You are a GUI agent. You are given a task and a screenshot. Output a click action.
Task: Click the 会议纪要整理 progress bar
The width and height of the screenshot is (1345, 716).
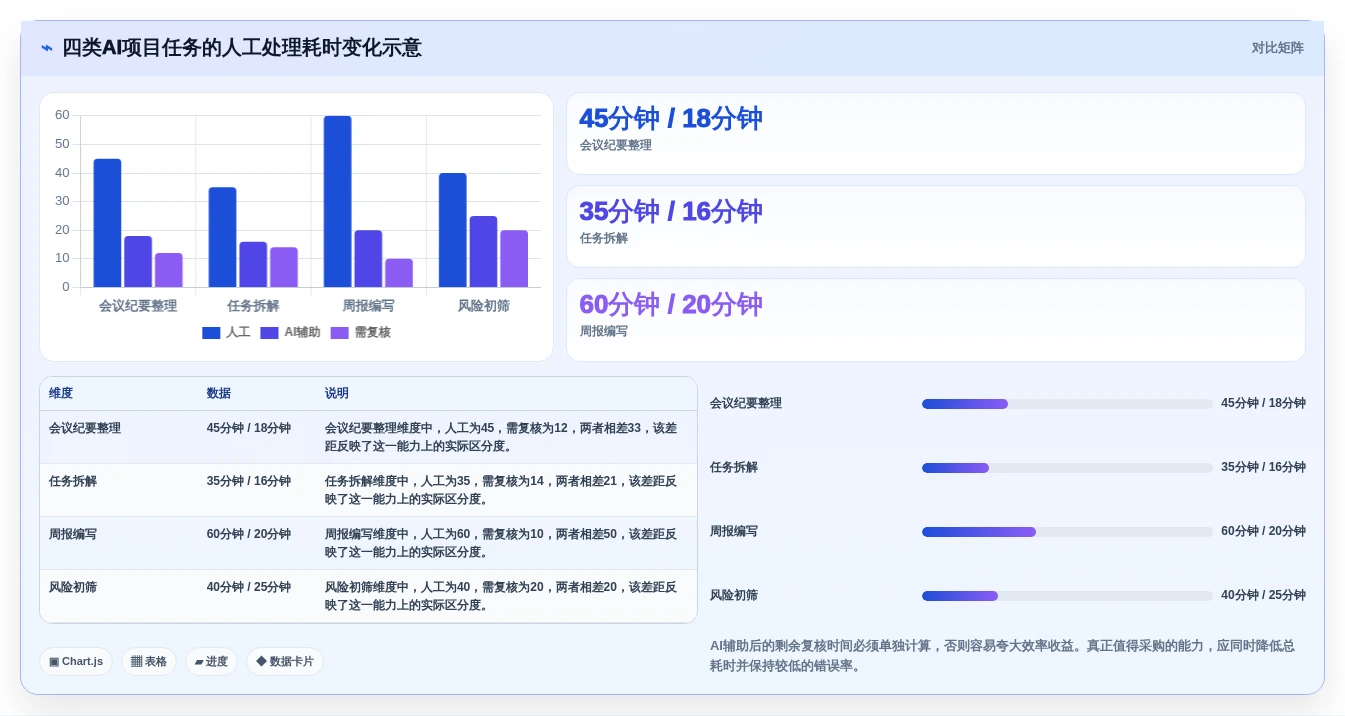[x=1067, y=404]
